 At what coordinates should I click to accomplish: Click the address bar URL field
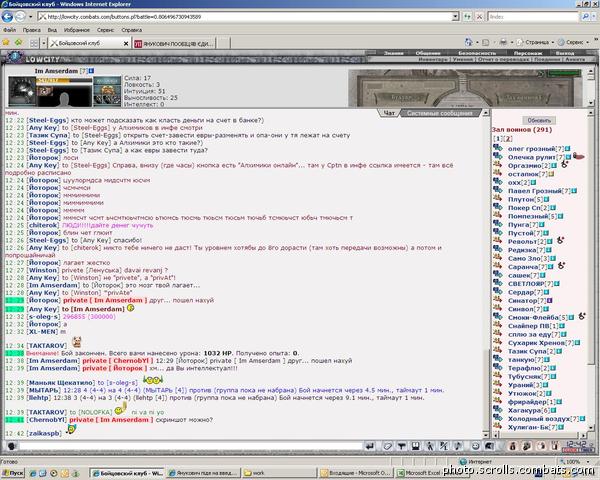(x=245, y=17)
